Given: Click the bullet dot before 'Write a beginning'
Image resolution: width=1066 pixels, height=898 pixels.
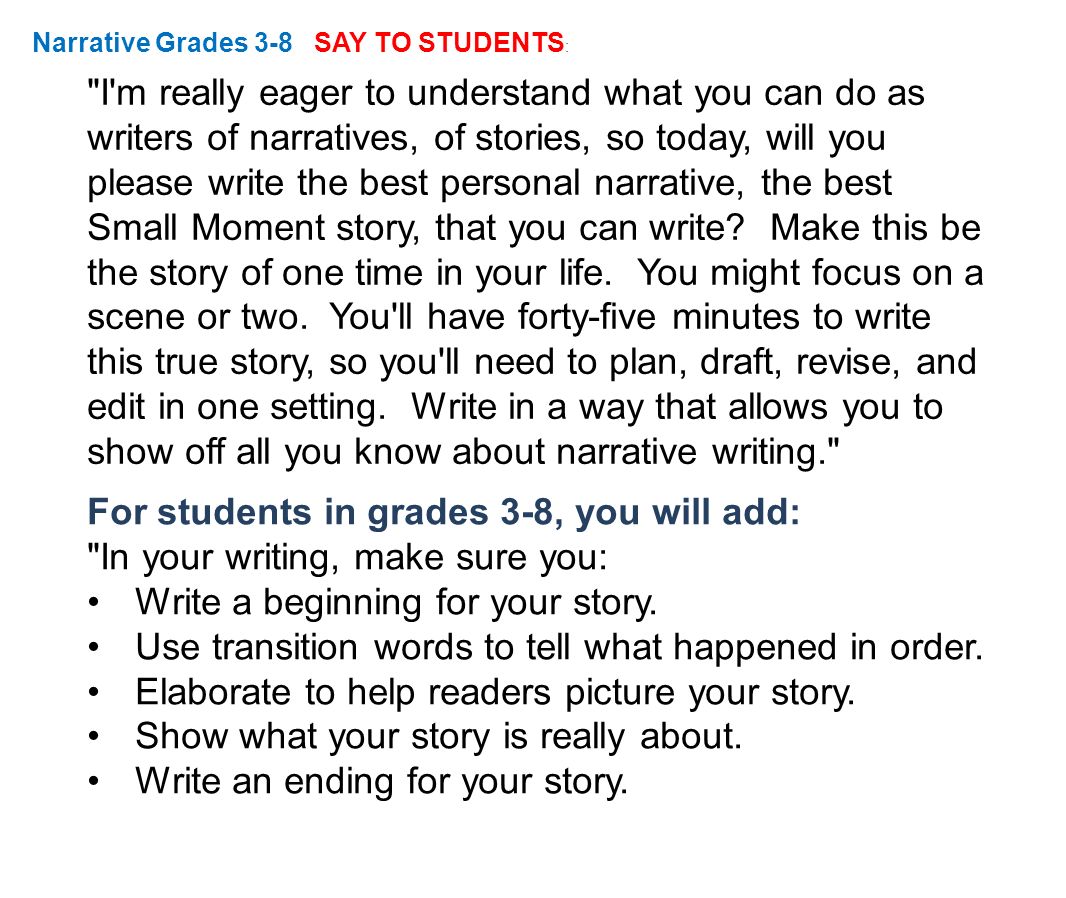Looking at the screenshot, I should [x=94, y=603].
